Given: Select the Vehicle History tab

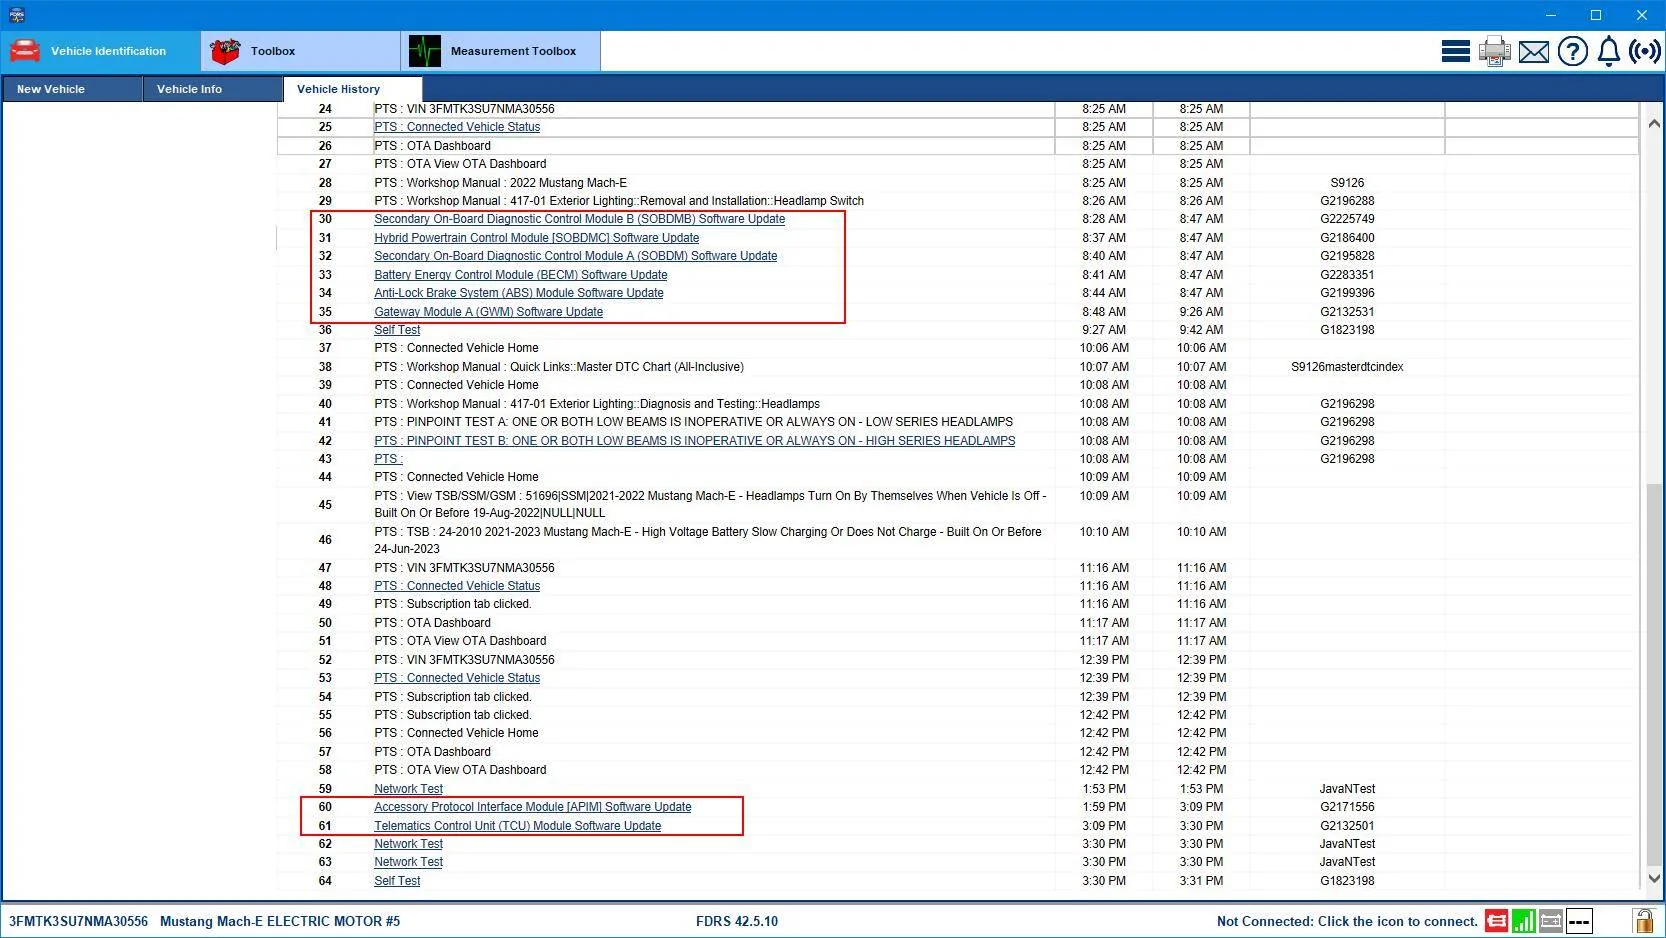Looking at the screenshot, I should point(352,89).
